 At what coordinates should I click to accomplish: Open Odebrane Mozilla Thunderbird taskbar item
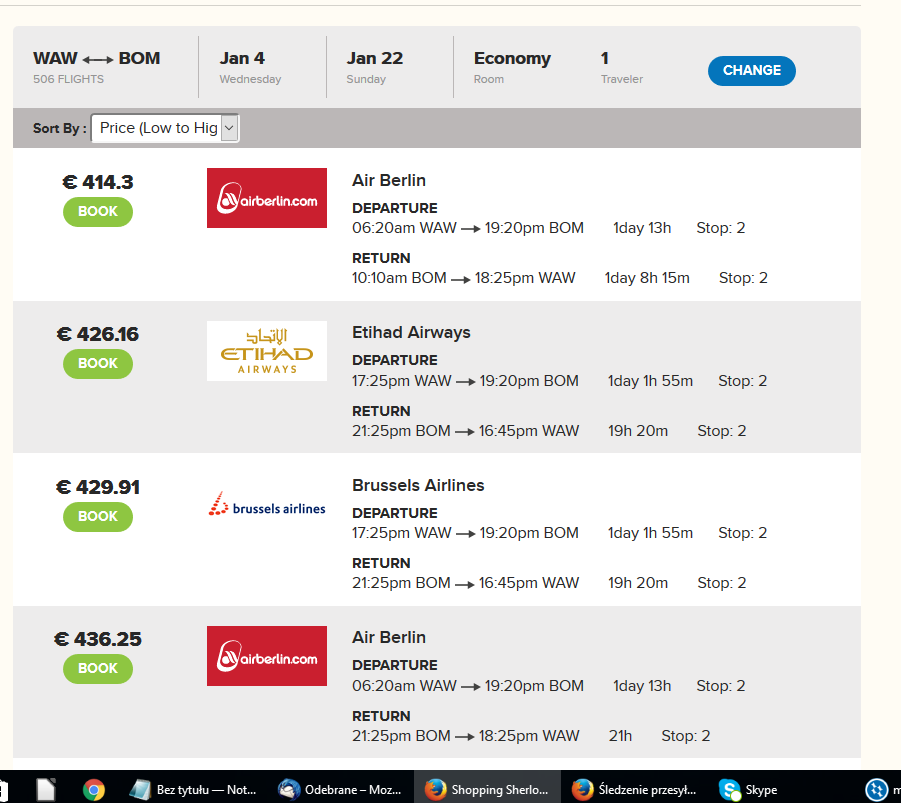pos(340,790)
